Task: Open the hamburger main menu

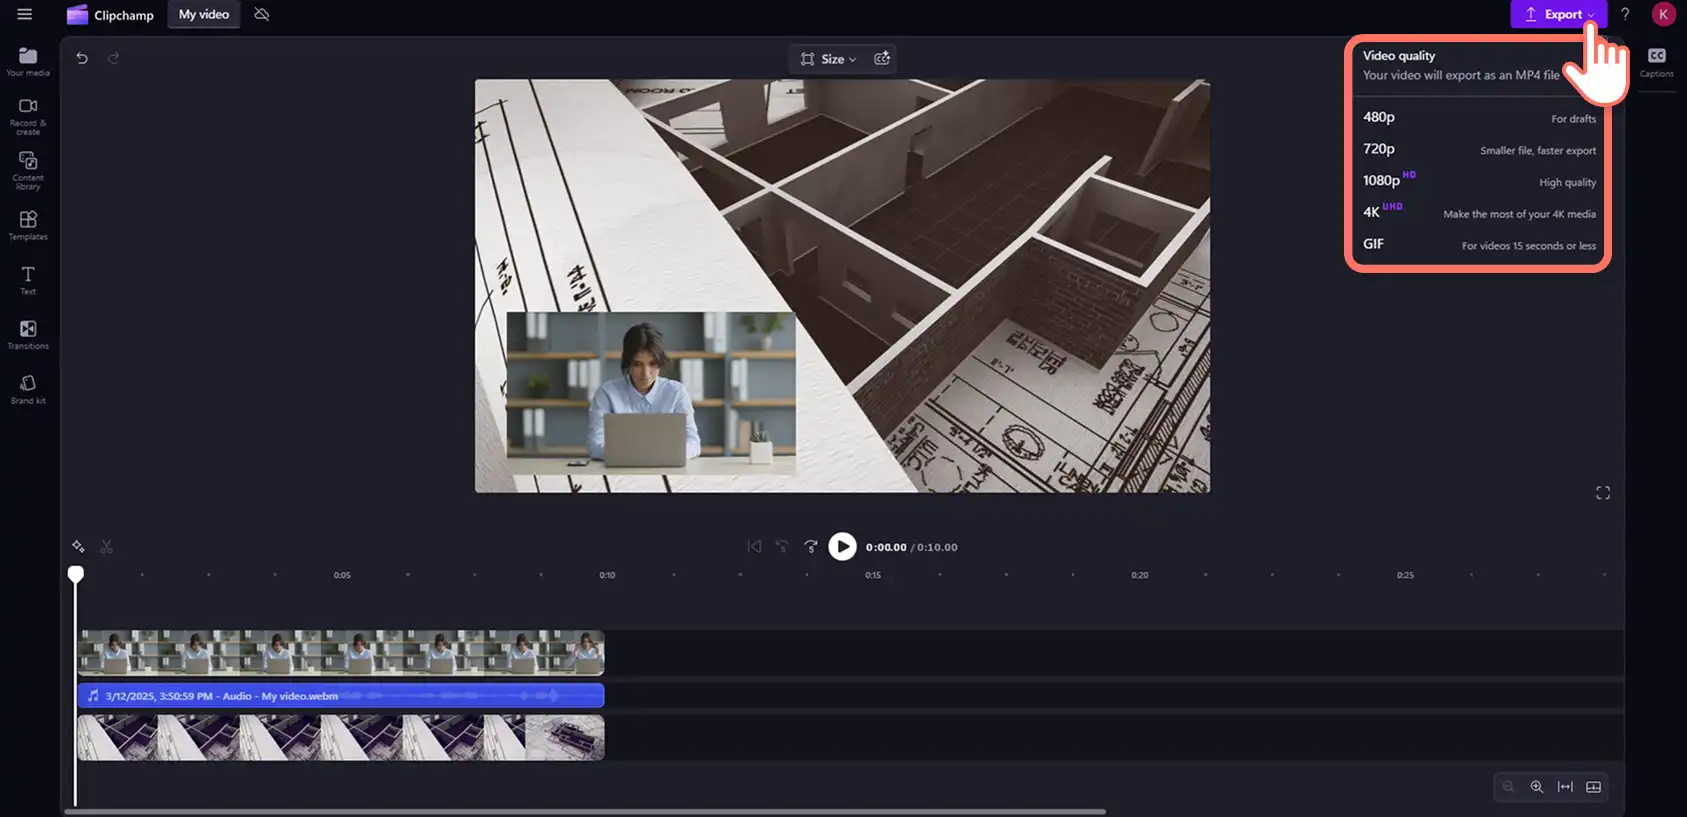Action: [x=25, y=14]
